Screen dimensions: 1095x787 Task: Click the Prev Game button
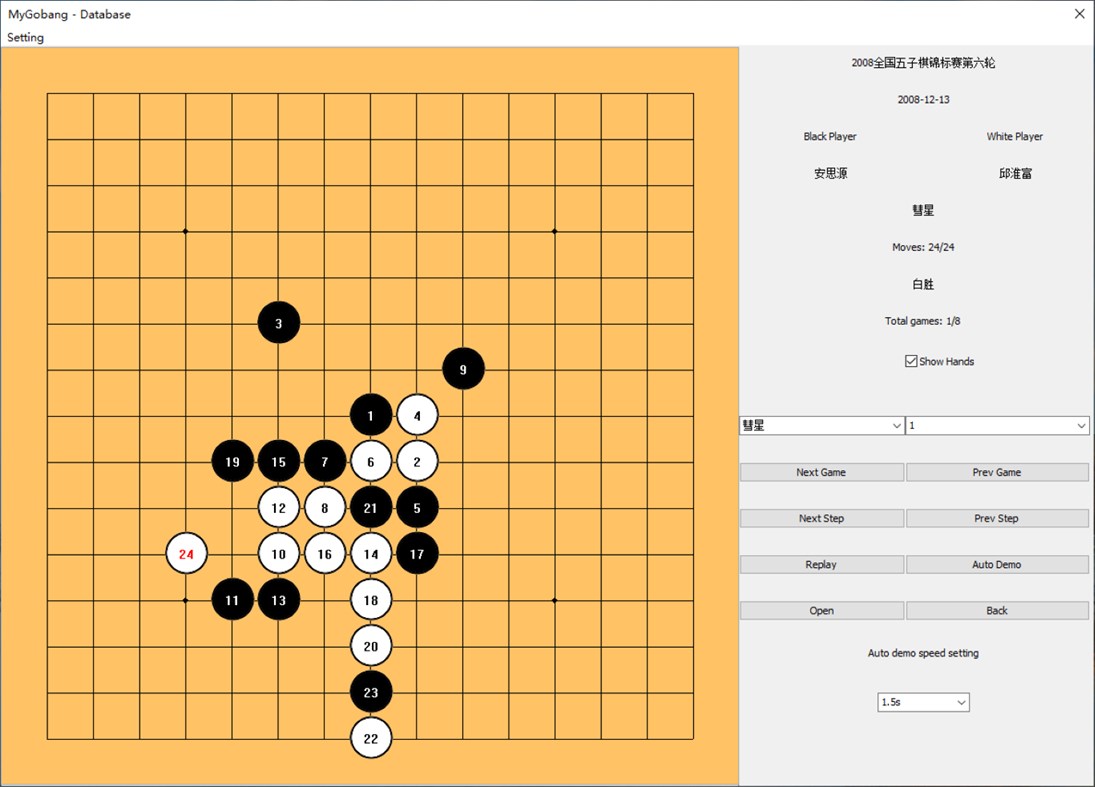[997, 471]
